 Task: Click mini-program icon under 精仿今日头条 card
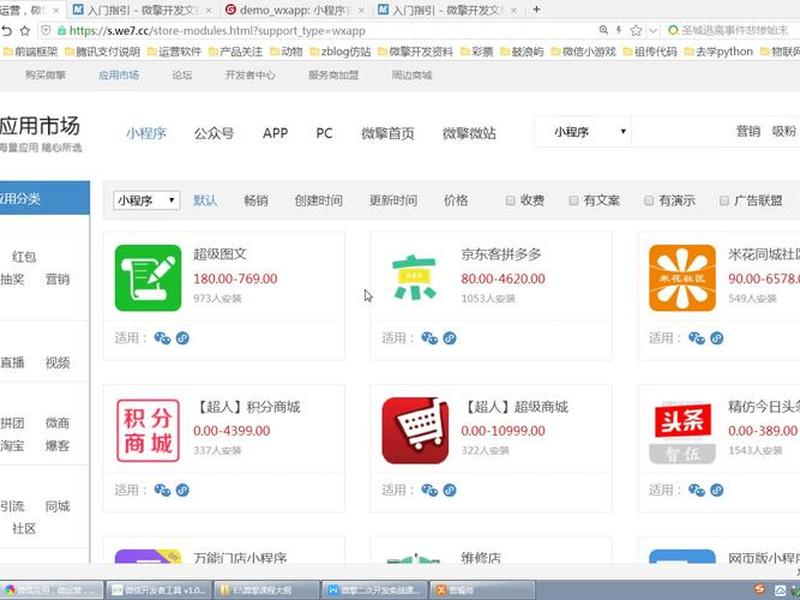[717, 490]
